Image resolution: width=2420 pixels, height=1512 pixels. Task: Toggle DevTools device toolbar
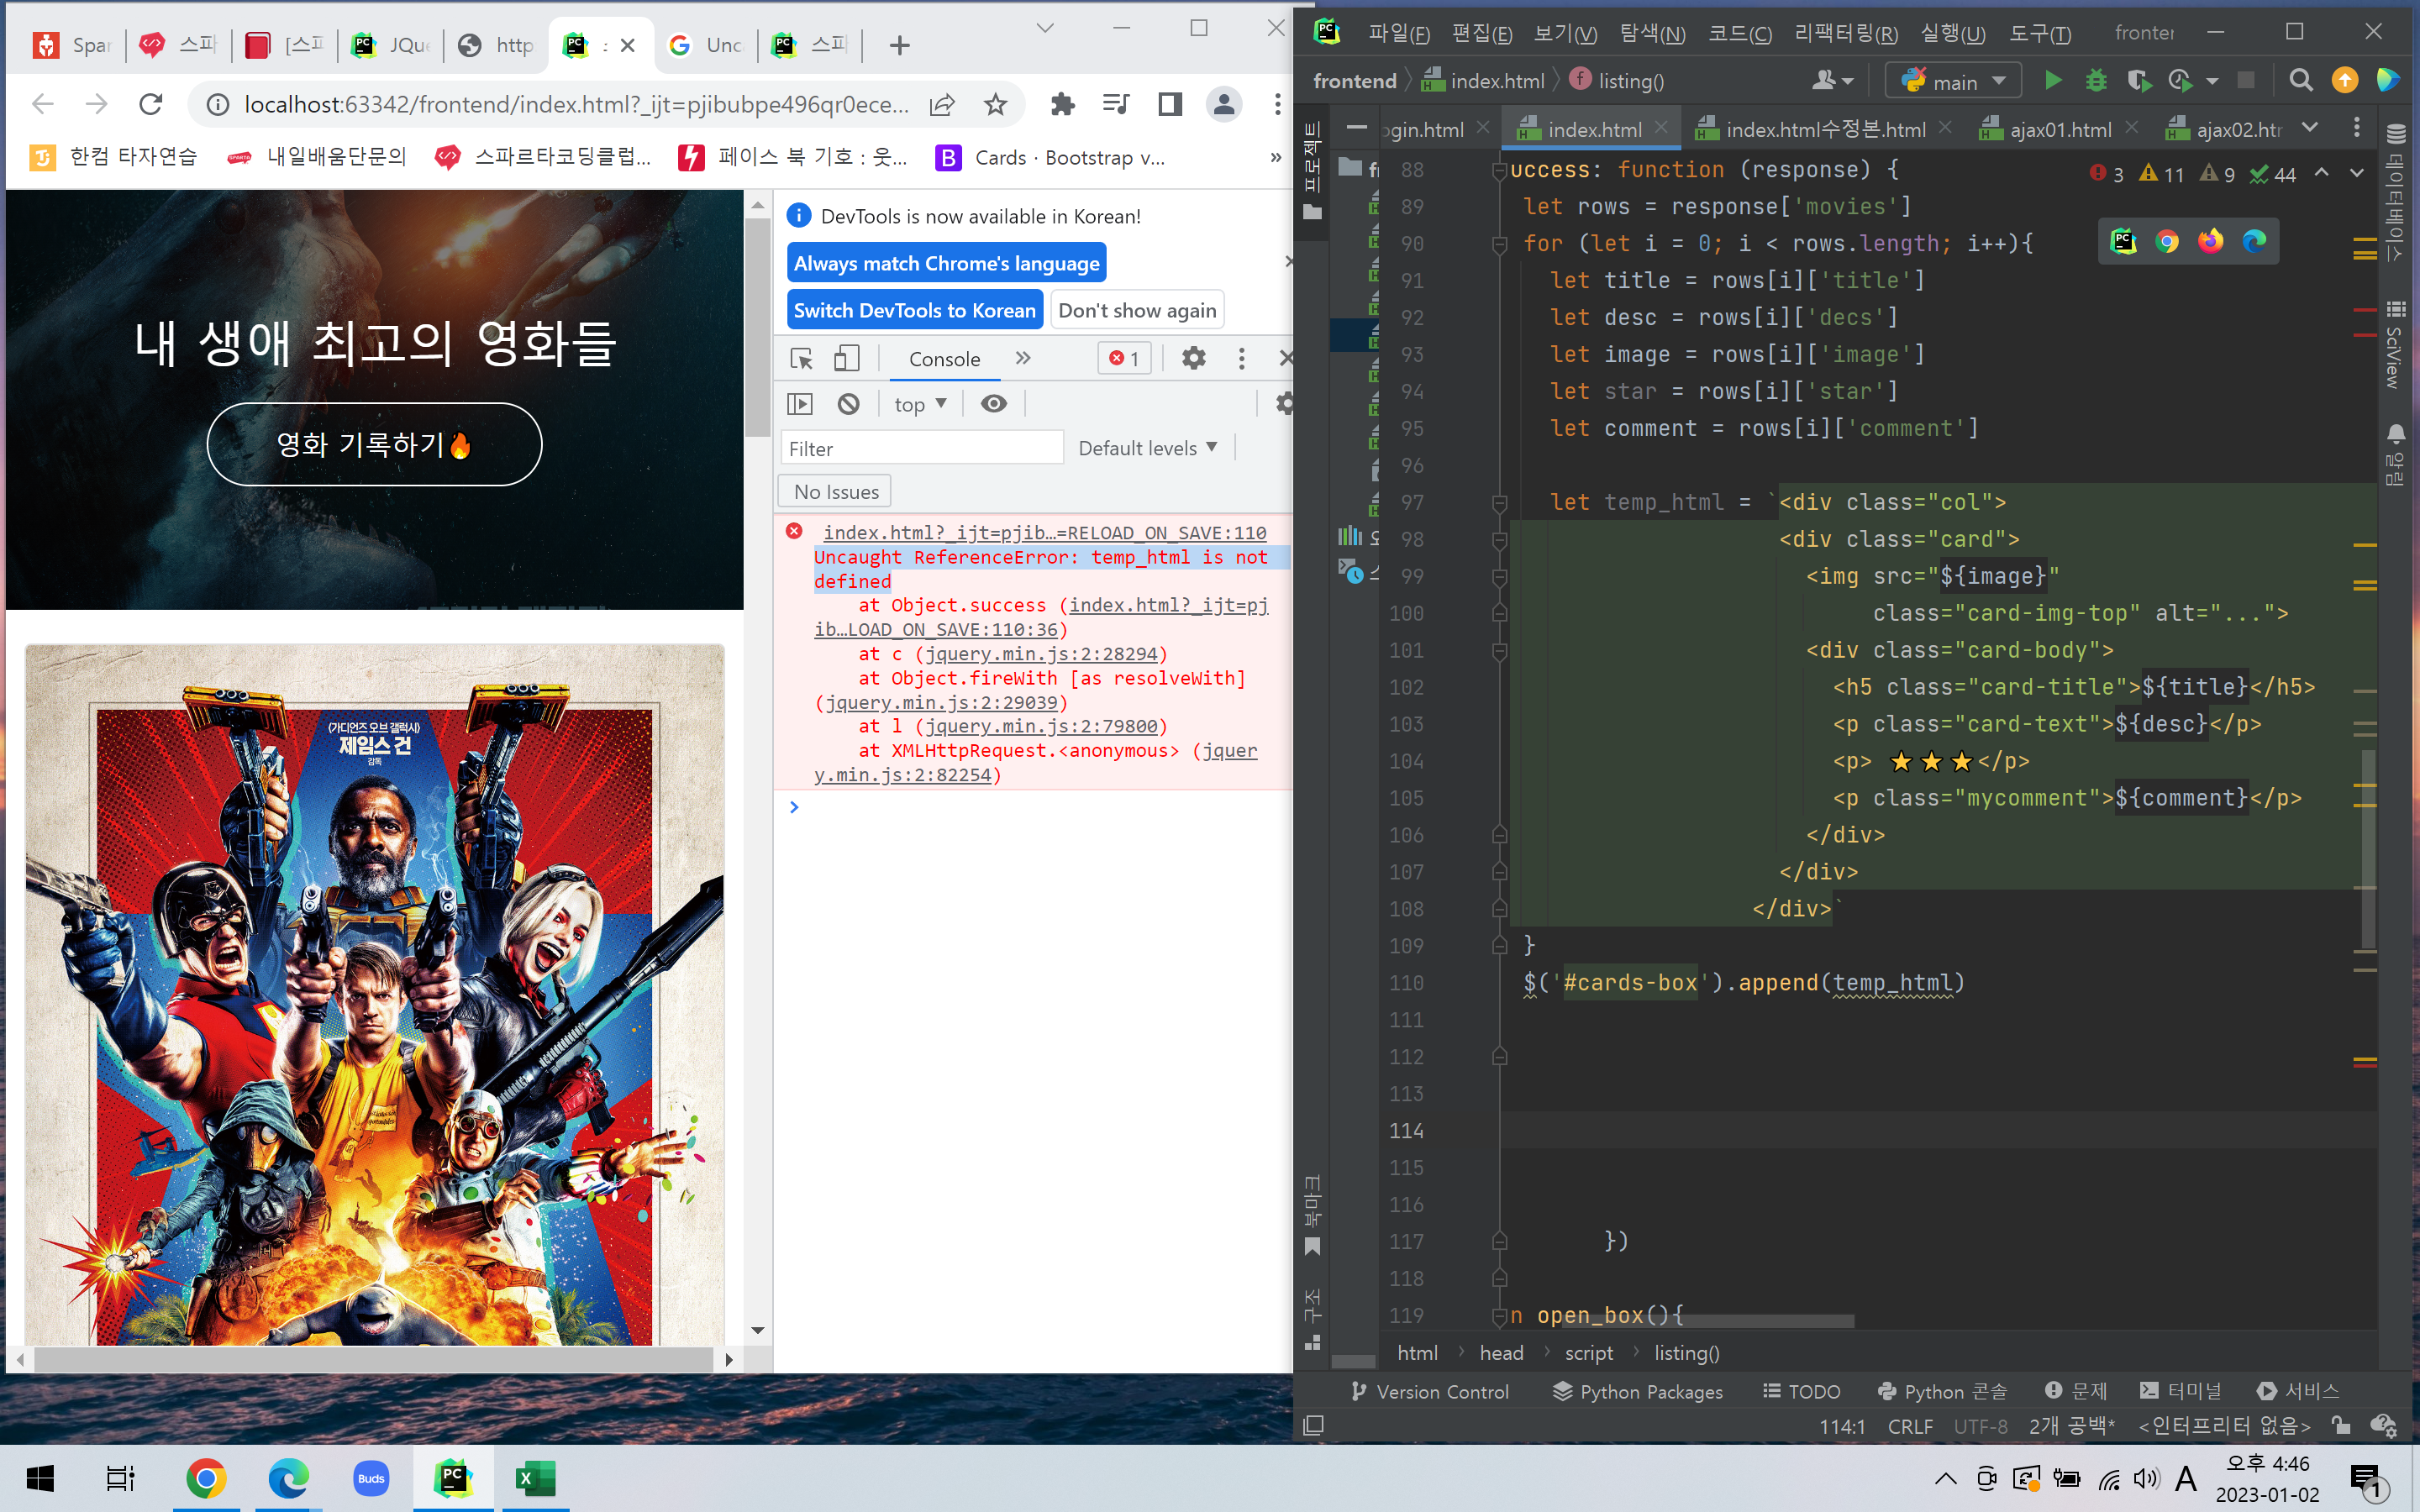point(847,358)
